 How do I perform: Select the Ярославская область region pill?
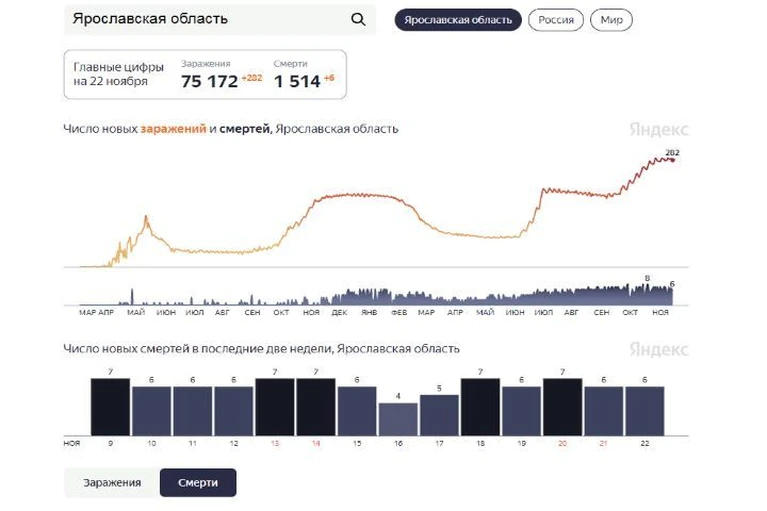(x=458, y=20)
